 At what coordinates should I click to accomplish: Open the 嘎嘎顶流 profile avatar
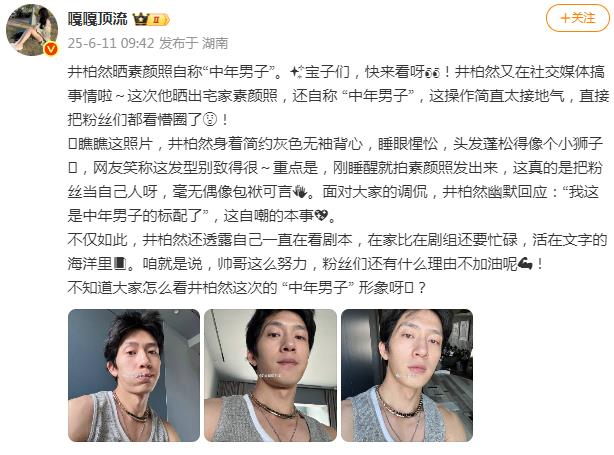click(x=32, y=30)
